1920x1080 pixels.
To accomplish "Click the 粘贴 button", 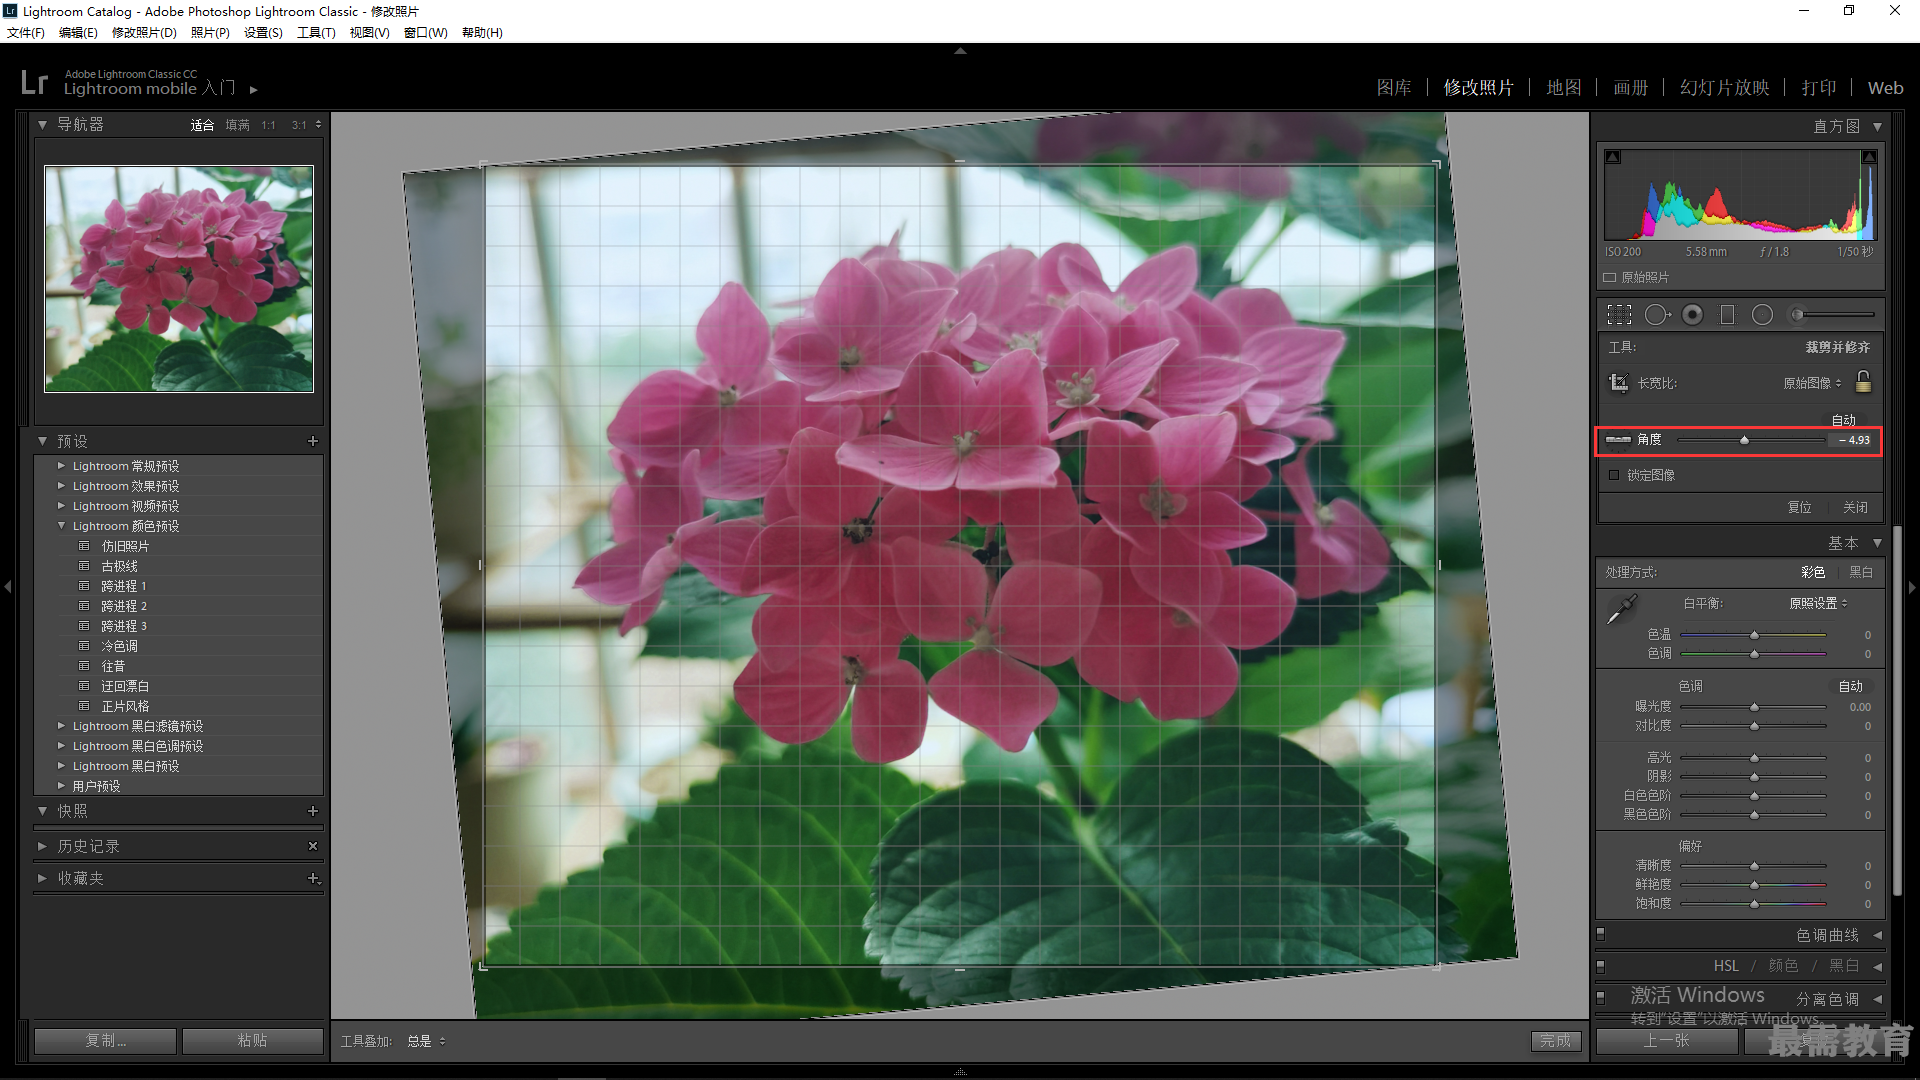I will point(252,1041).
